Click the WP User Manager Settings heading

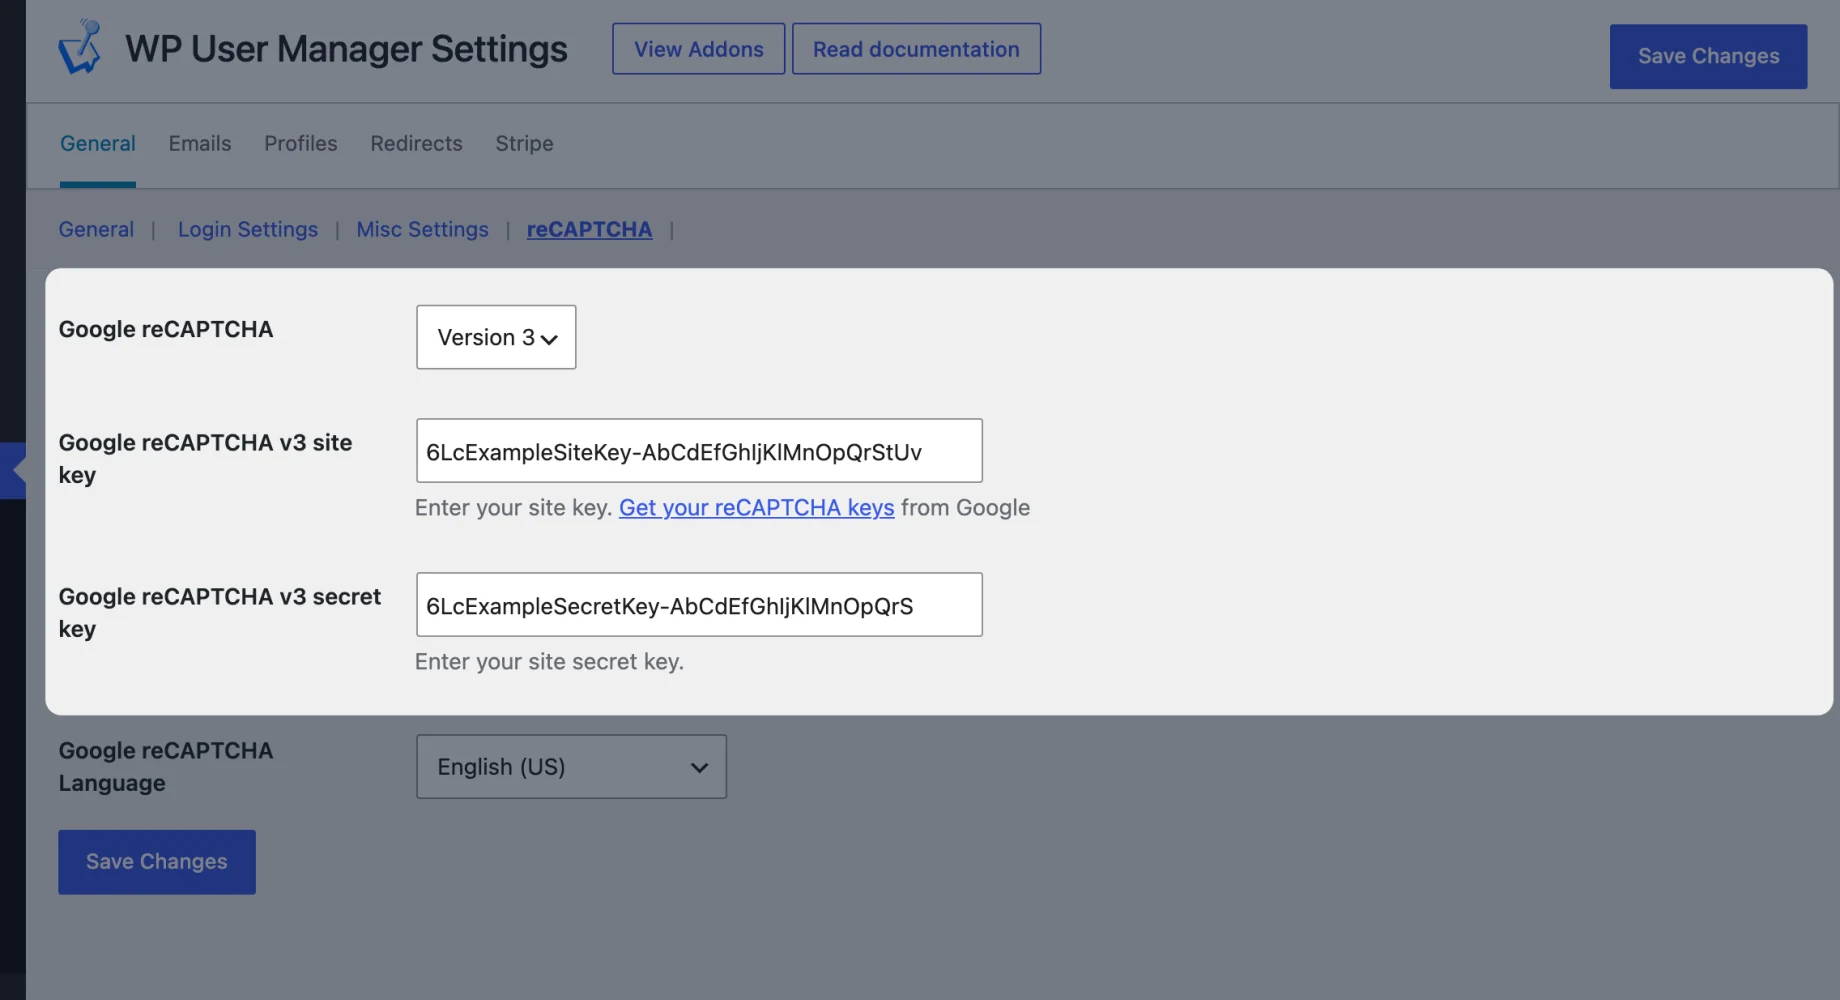point(346,49)
